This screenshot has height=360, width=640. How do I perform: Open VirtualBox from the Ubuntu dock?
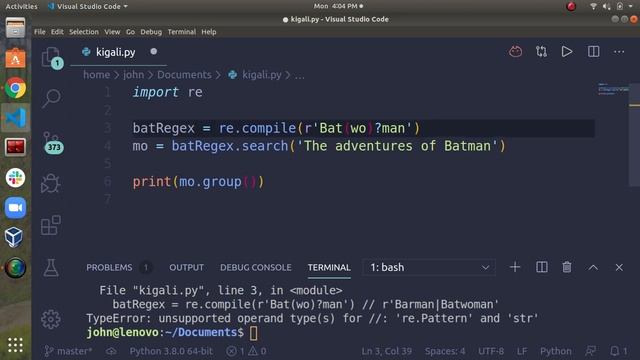pos(15,238)
